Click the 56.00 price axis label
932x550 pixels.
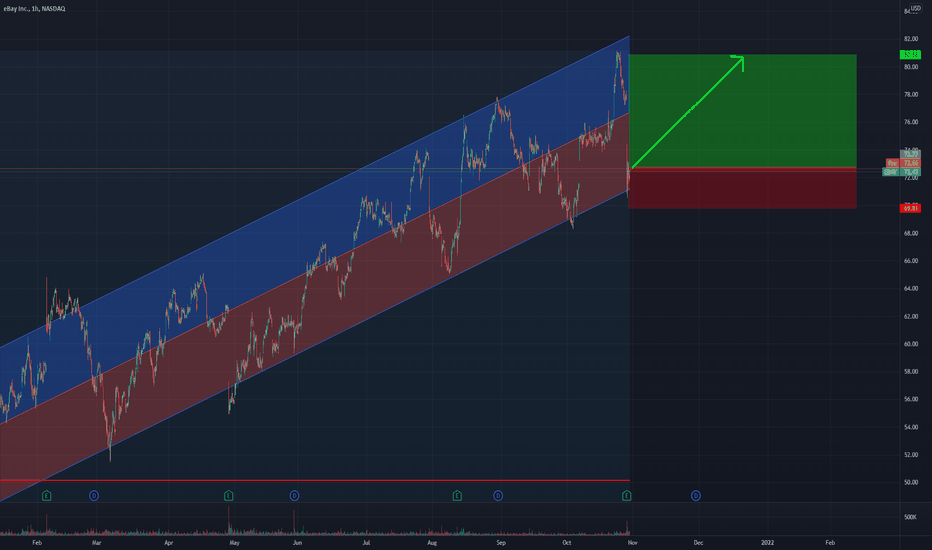point(911,399)
